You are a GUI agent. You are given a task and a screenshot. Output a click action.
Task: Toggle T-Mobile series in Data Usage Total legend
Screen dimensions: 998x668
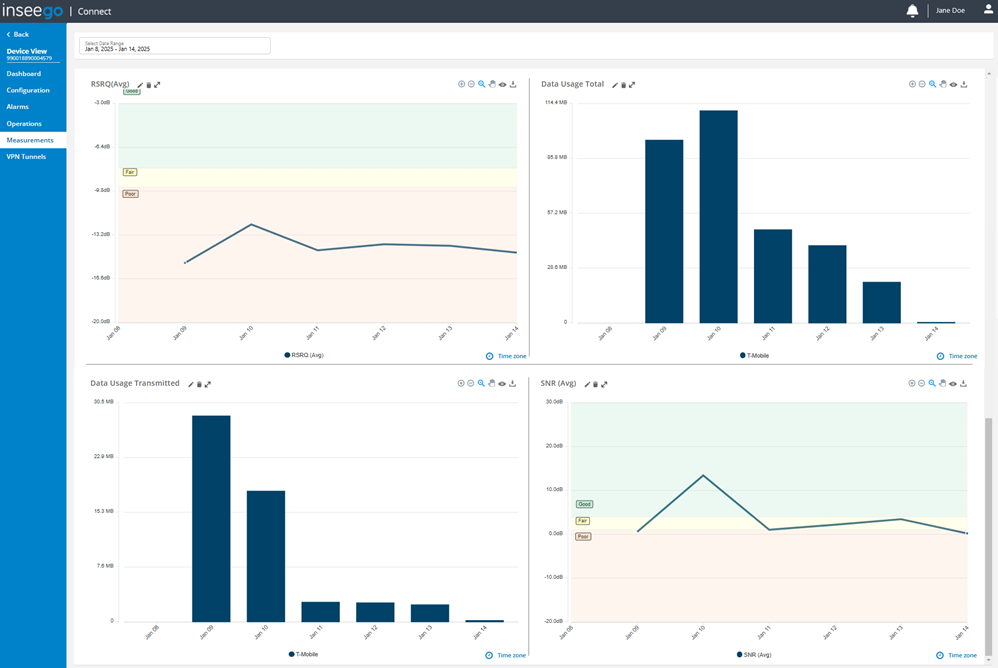(754, 355)
